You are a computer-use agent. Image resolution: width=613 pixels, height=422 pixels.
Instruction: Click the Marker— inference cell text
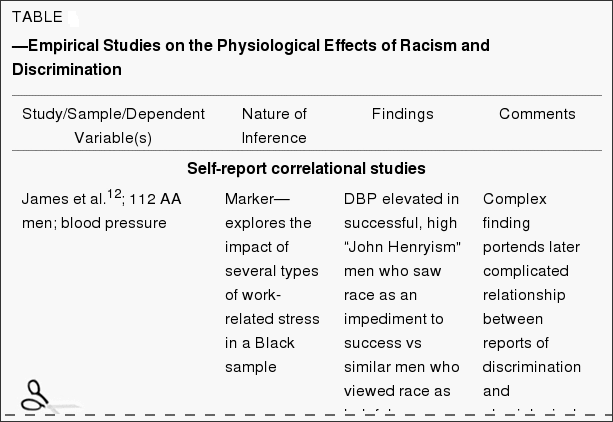(257, 199)
